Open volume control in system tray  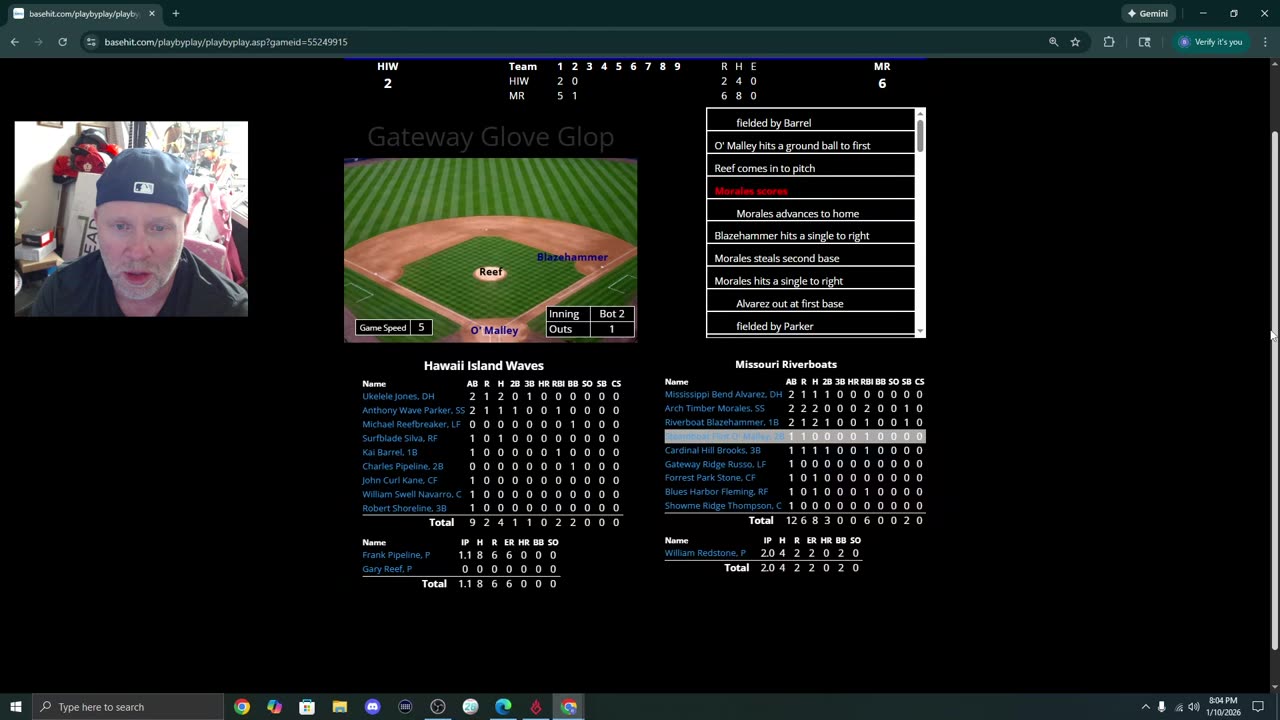point(1193,707)
